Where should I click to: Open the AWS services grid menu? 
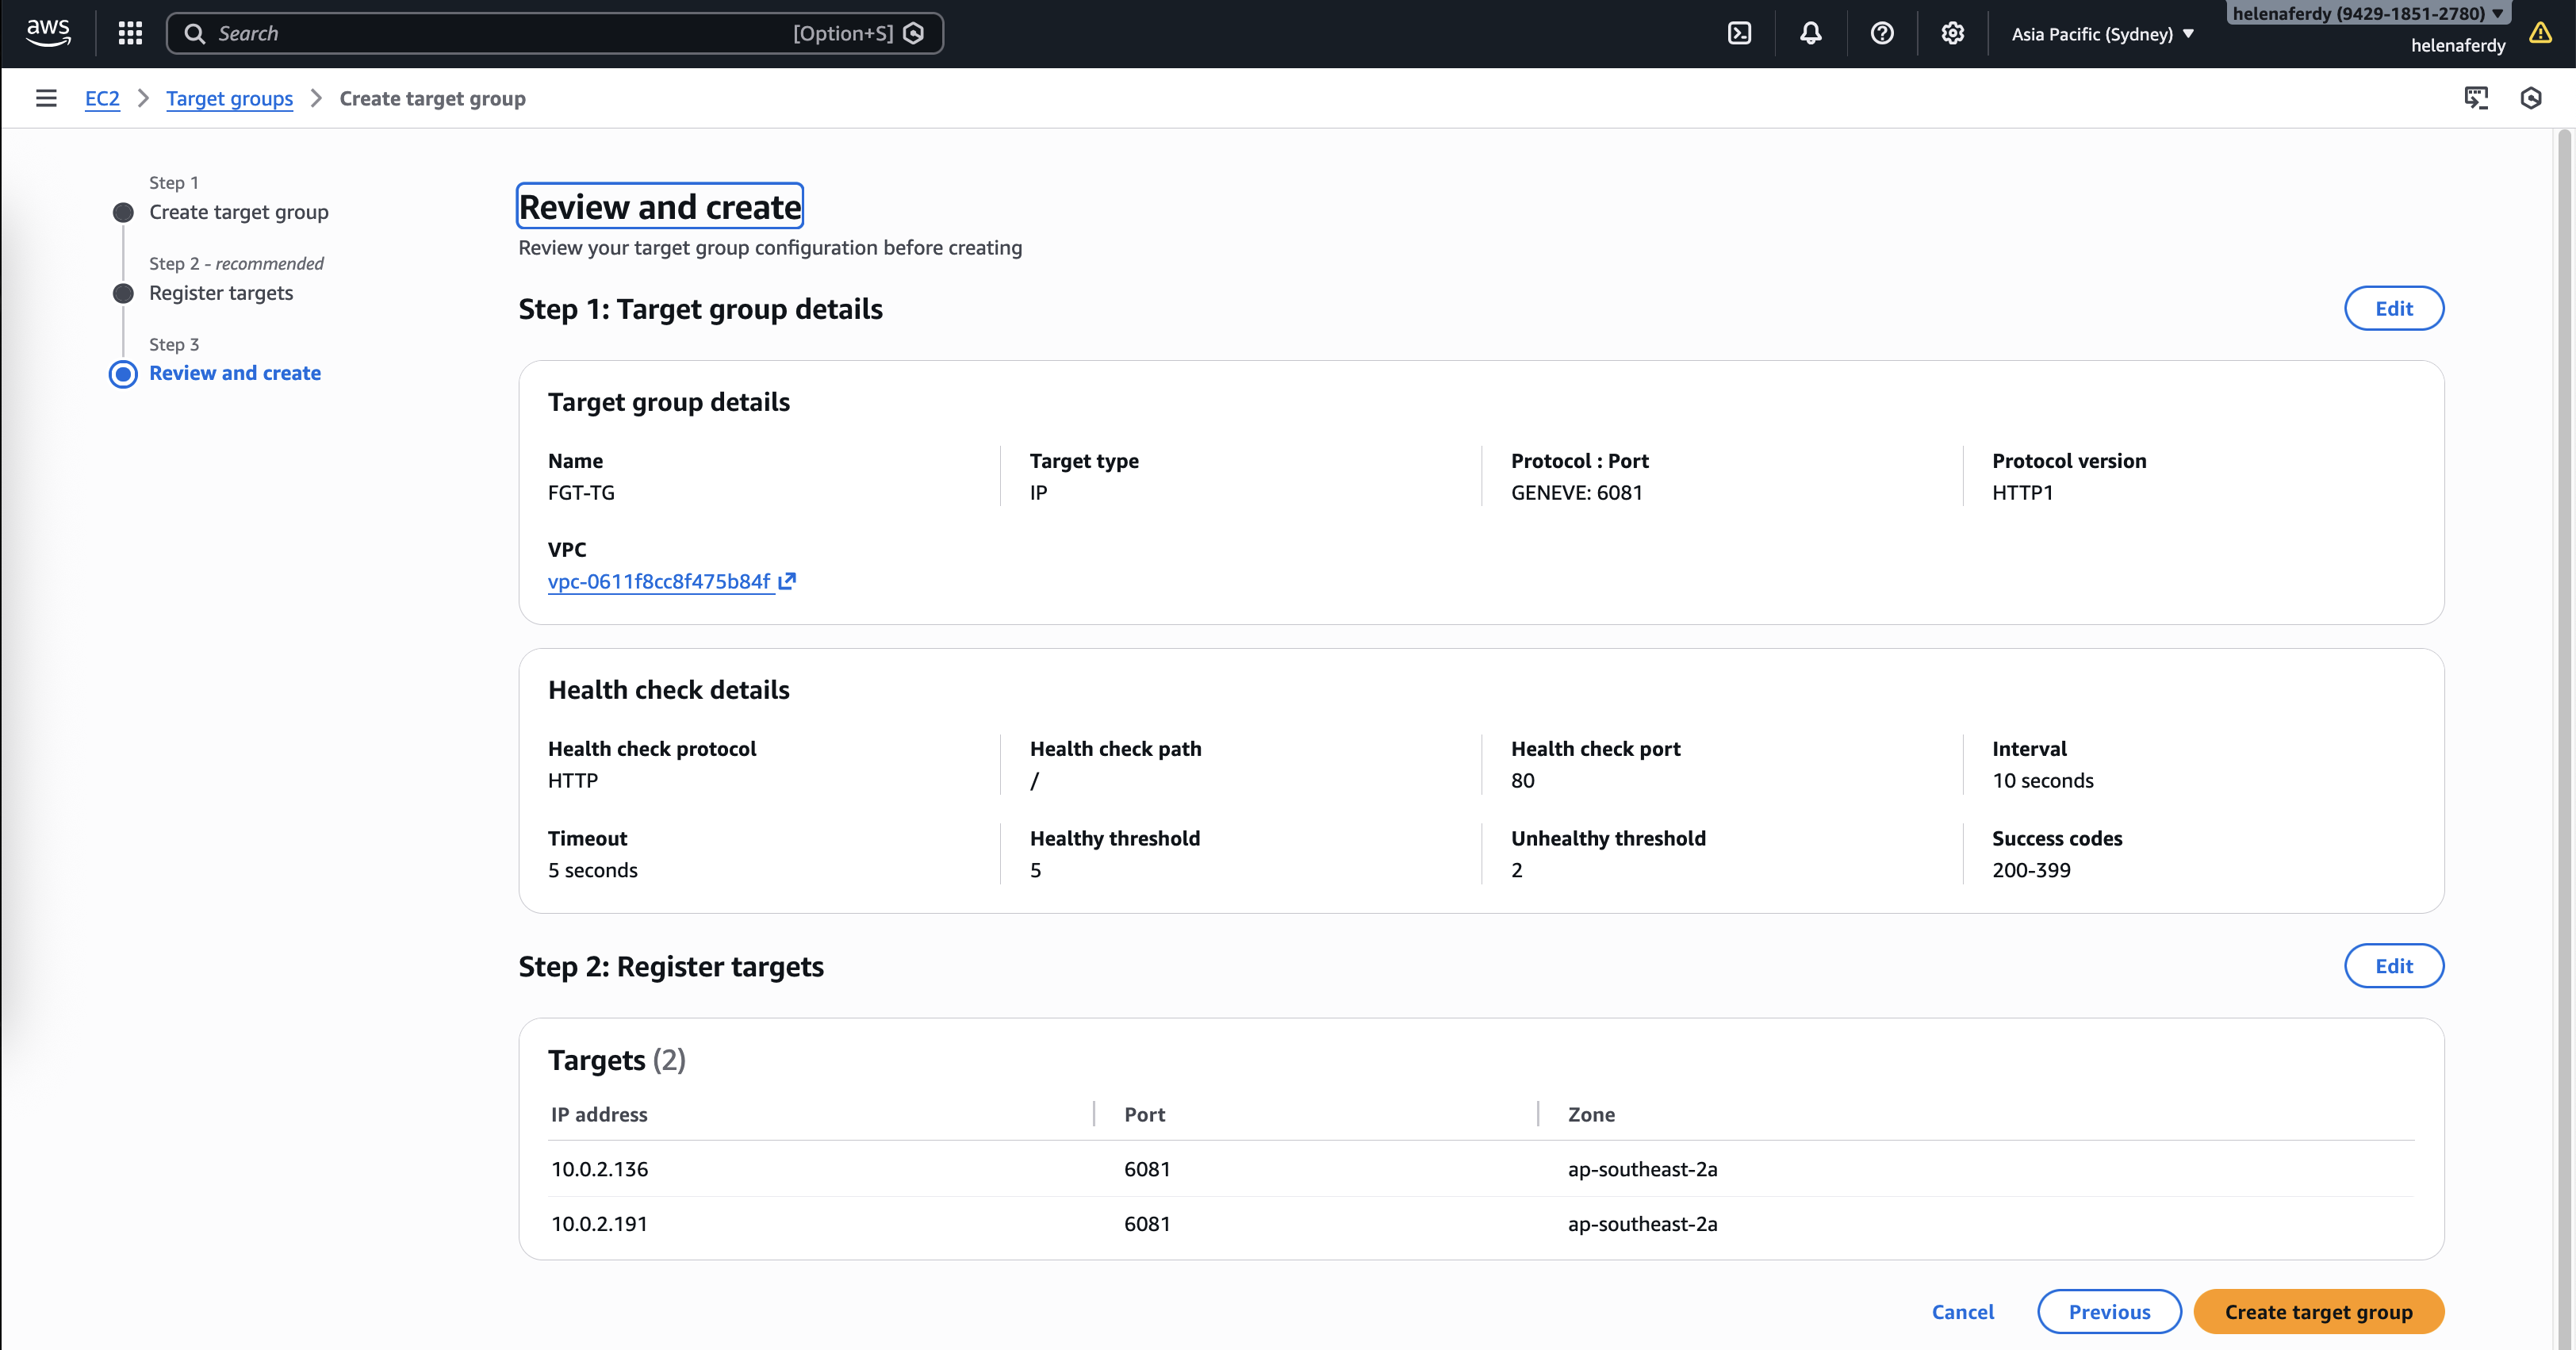130,33
